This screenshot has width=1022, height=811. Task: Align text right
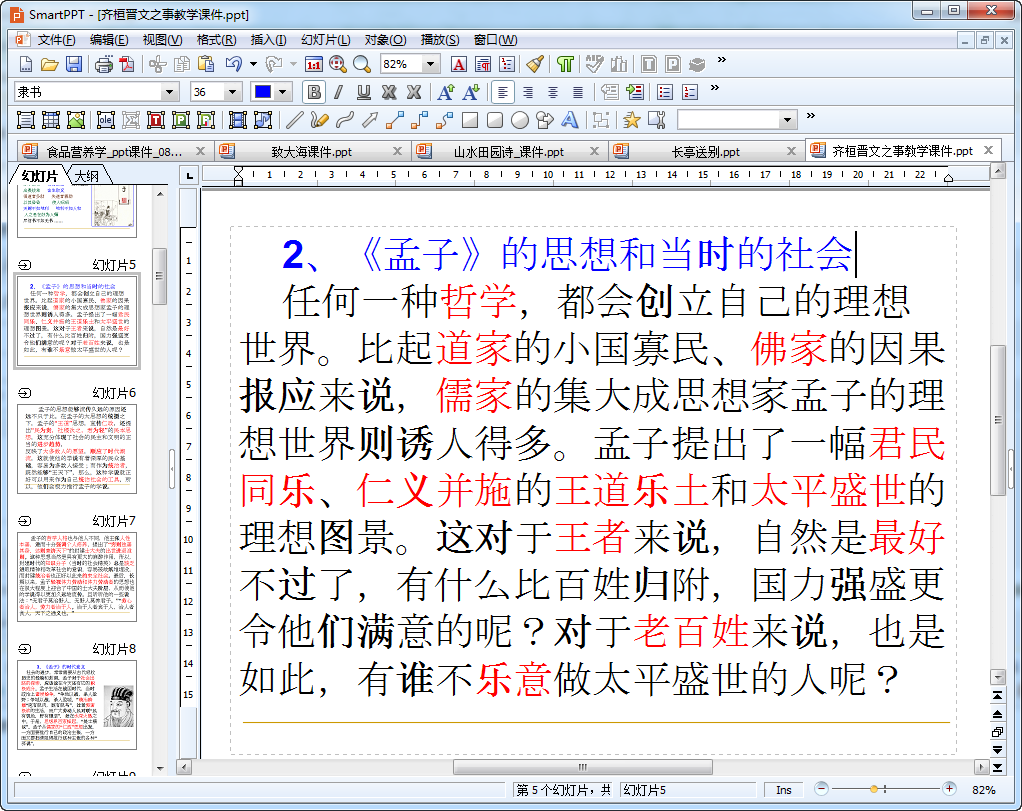click(528, 92)
